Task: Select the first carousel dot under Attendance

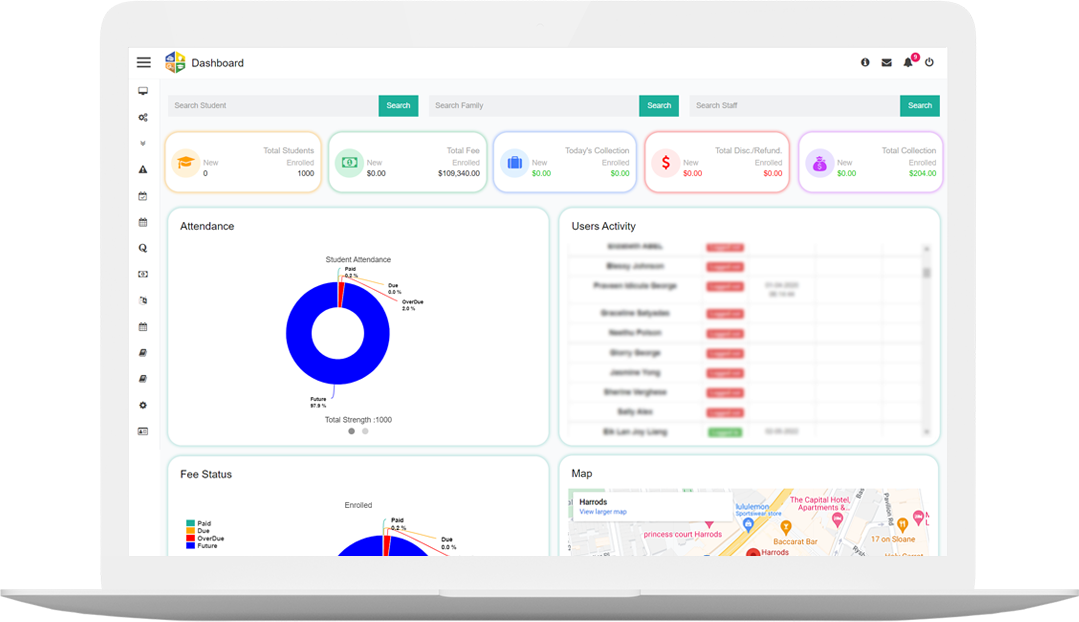Action: tap(351, 431)
